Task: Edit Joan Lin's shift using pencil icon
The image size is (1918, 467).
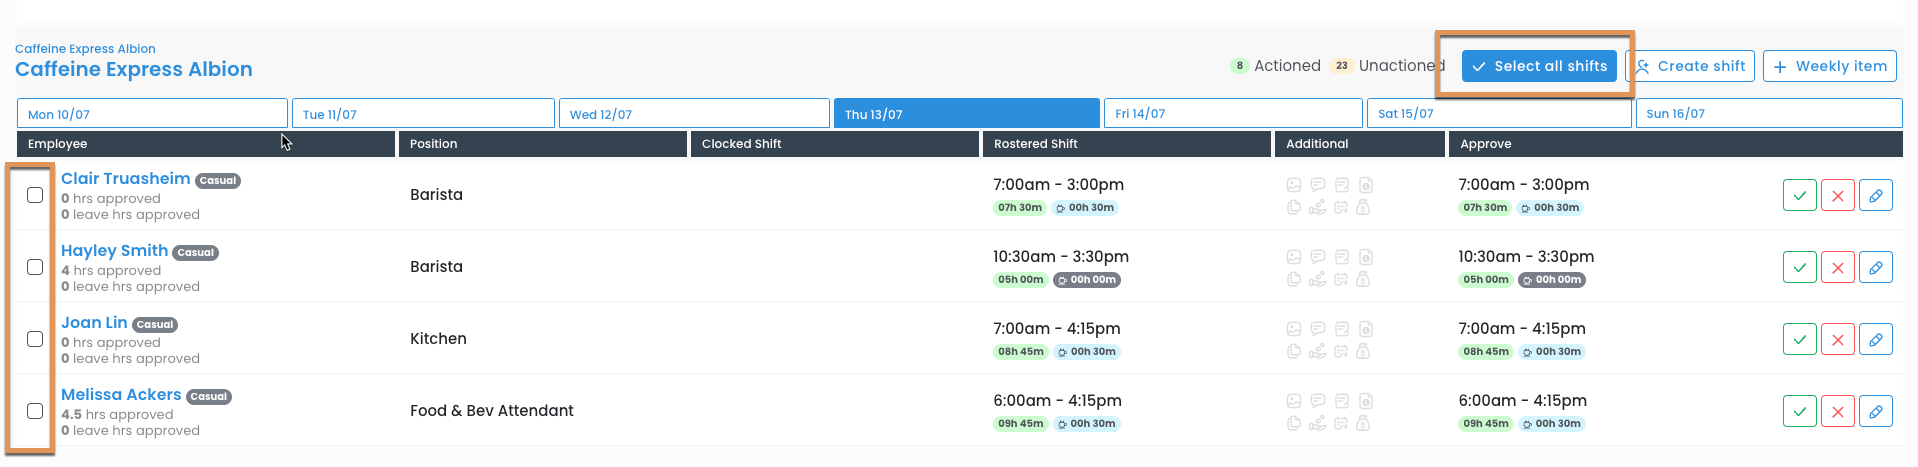Action: [x=1875, y=339]
